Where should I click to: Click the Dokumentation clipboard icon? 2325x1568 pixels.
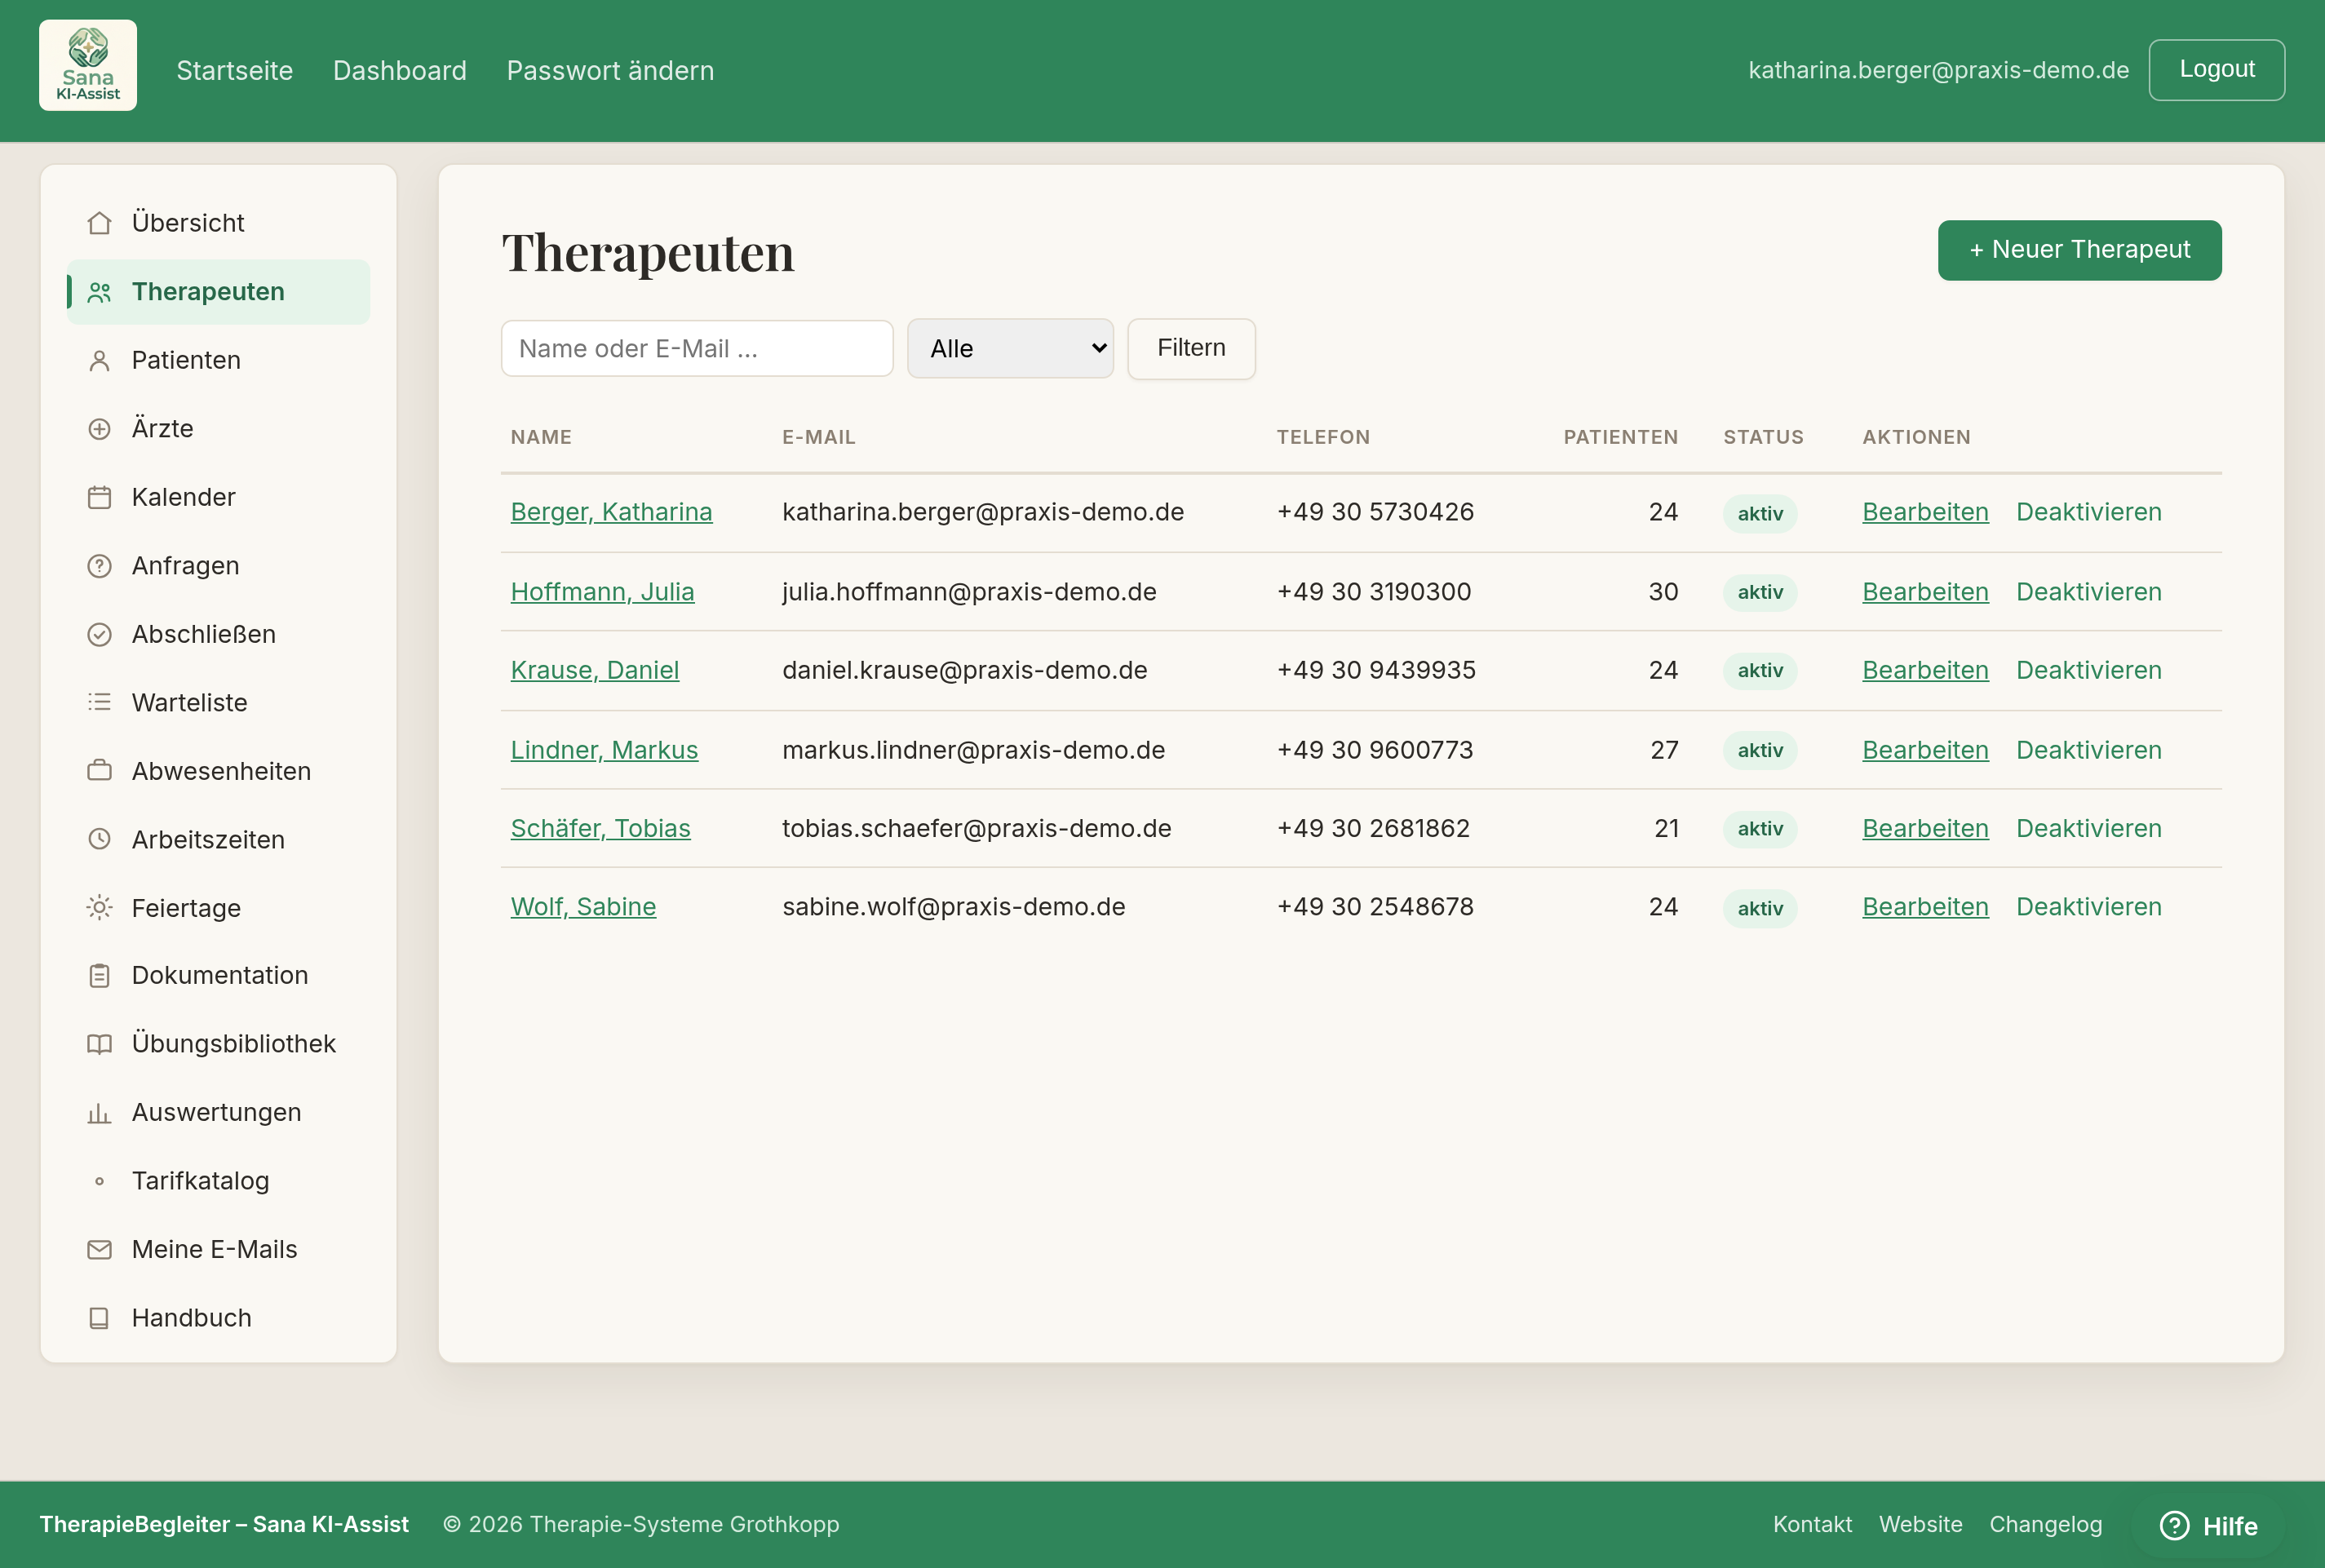coord(99,976)
